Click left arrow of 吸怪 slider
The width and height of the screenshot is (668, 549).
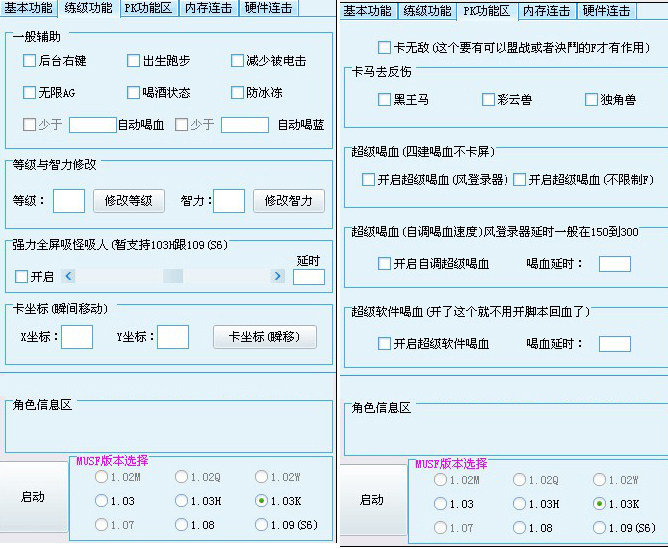(x=68, y=276)
